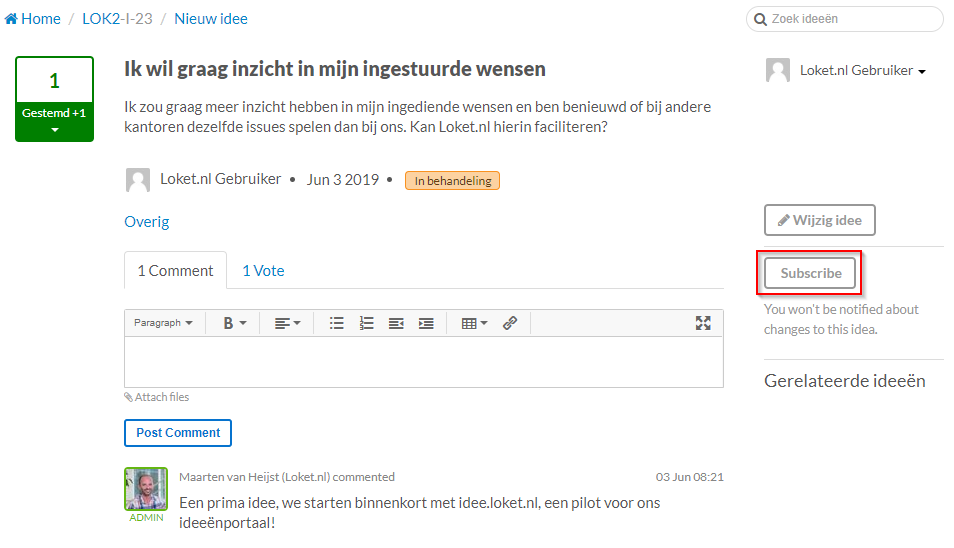
Task: Click the Wijzig idee button
Action: click(819, 220)
